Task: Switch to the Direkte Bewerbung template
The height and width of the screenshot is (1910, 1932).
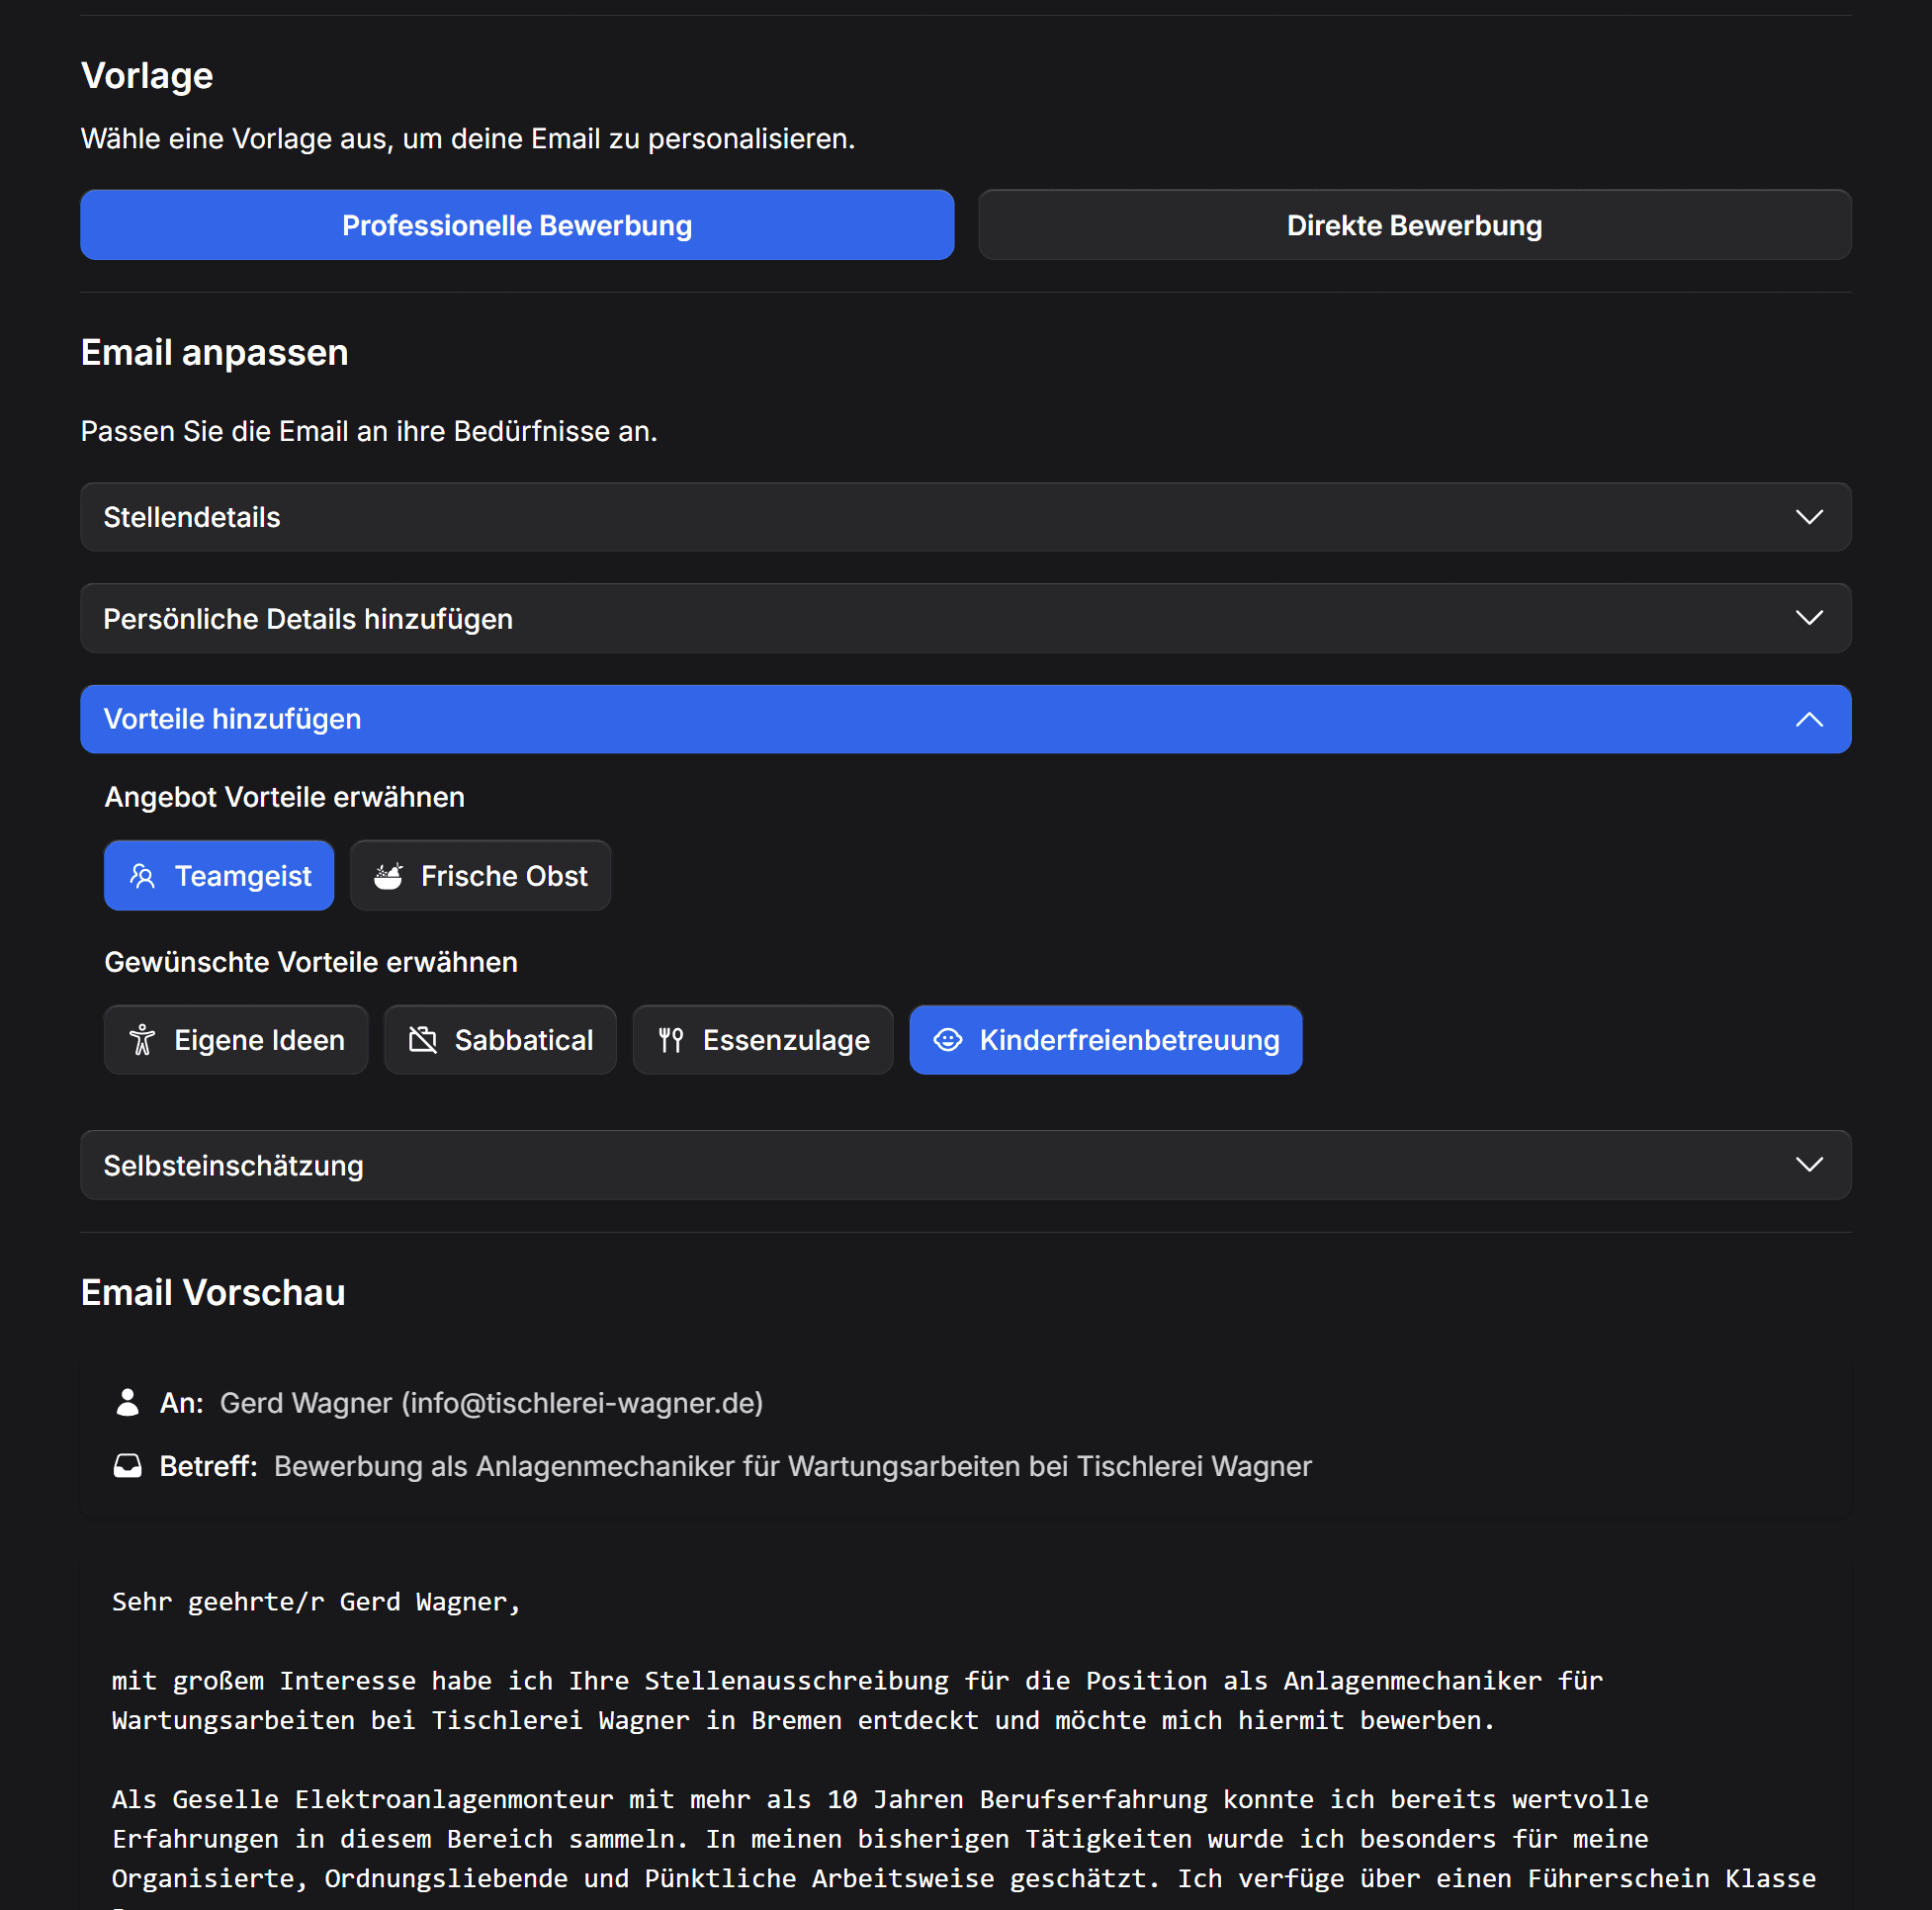Action: [1414, 224]
